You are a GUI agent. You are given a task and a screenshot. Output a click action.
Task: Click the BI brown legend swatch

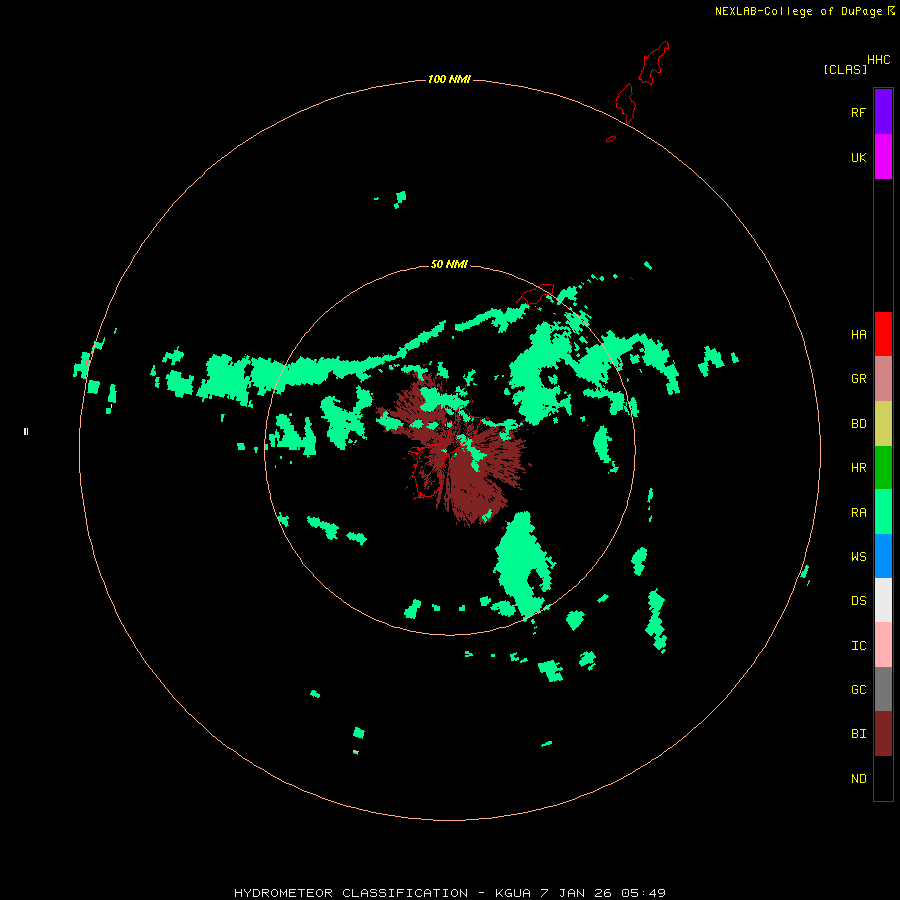click(883, 734)
